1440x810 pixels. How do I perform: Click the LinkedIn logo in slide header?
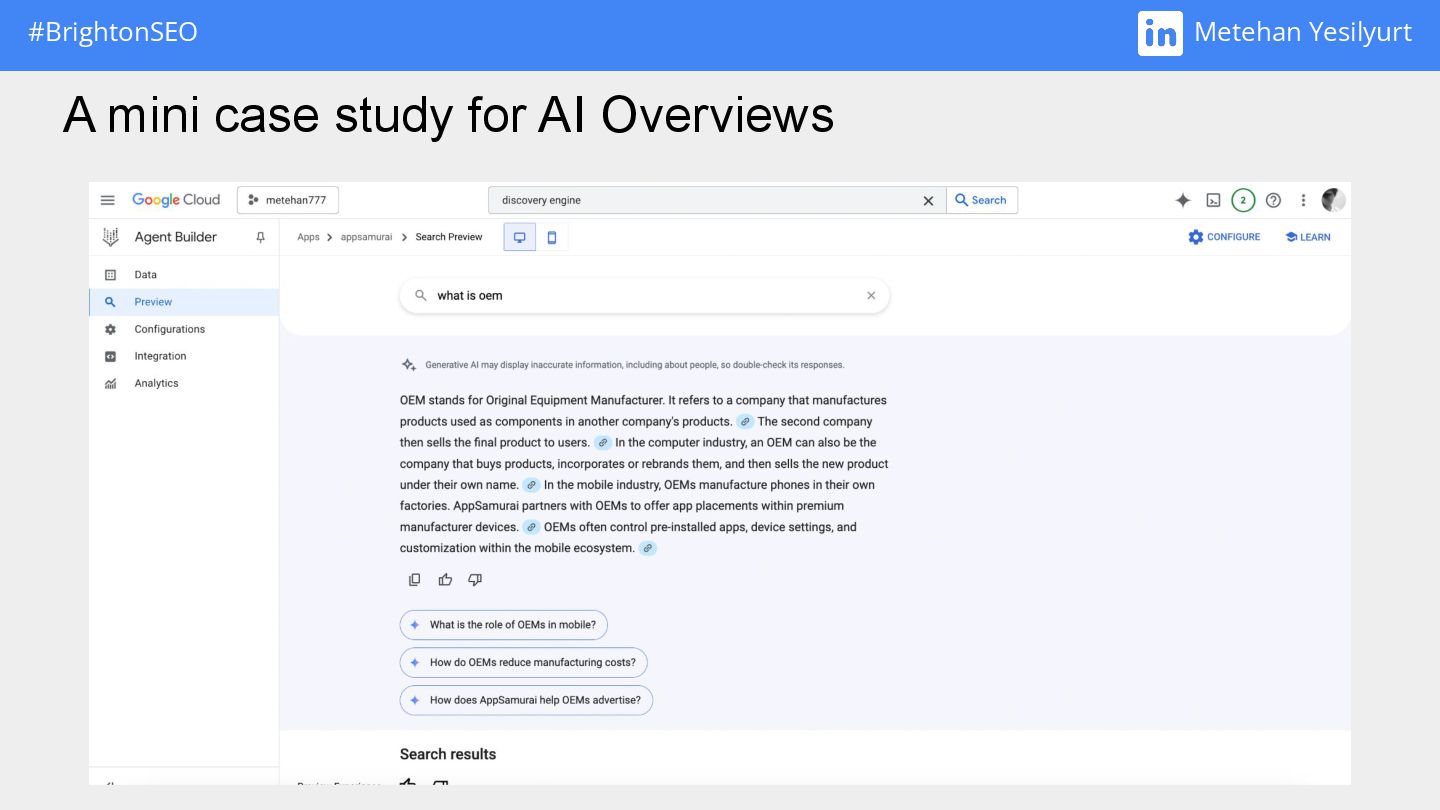click(x=1160, y=33)
